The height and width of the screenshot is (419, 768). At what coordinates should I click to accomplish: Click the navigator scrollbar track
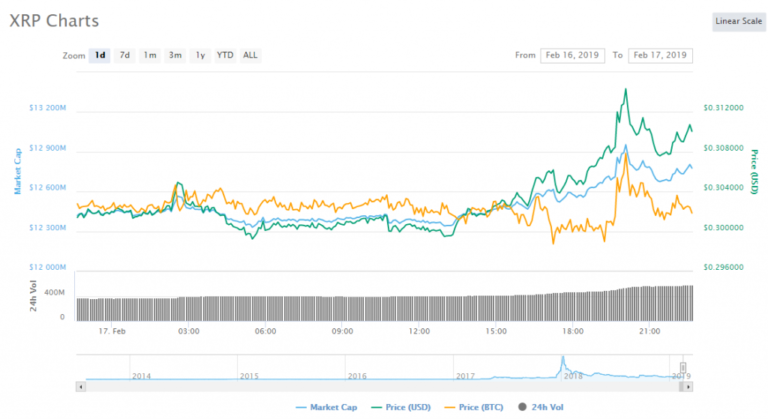pos(380,385)
